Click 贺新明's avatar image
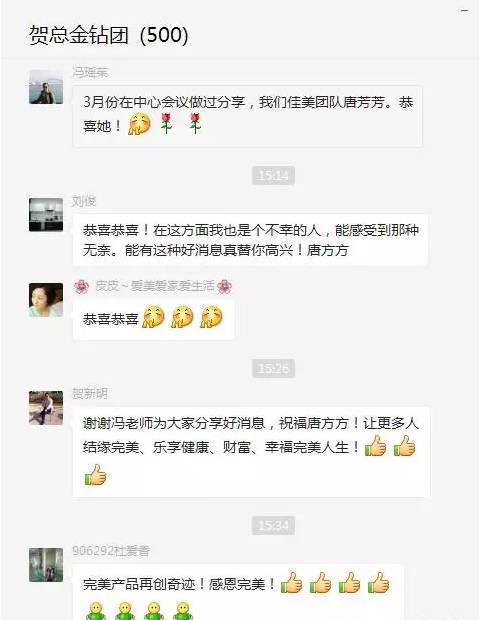Screen dimensions: 485x620 46,408
